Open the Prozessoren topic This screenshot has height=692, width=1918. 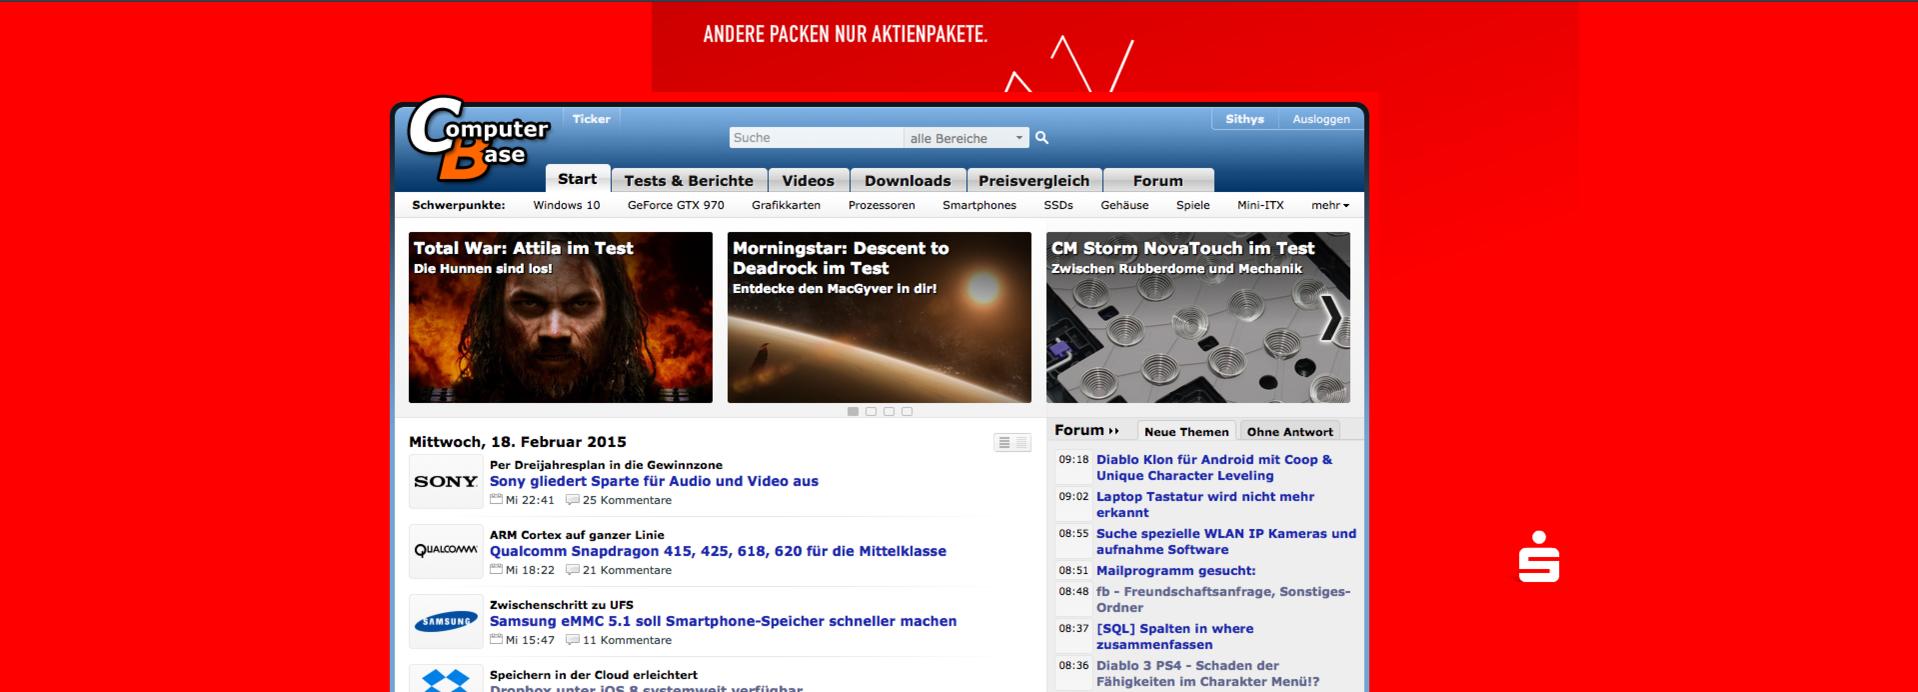click(x=881, y=205)
